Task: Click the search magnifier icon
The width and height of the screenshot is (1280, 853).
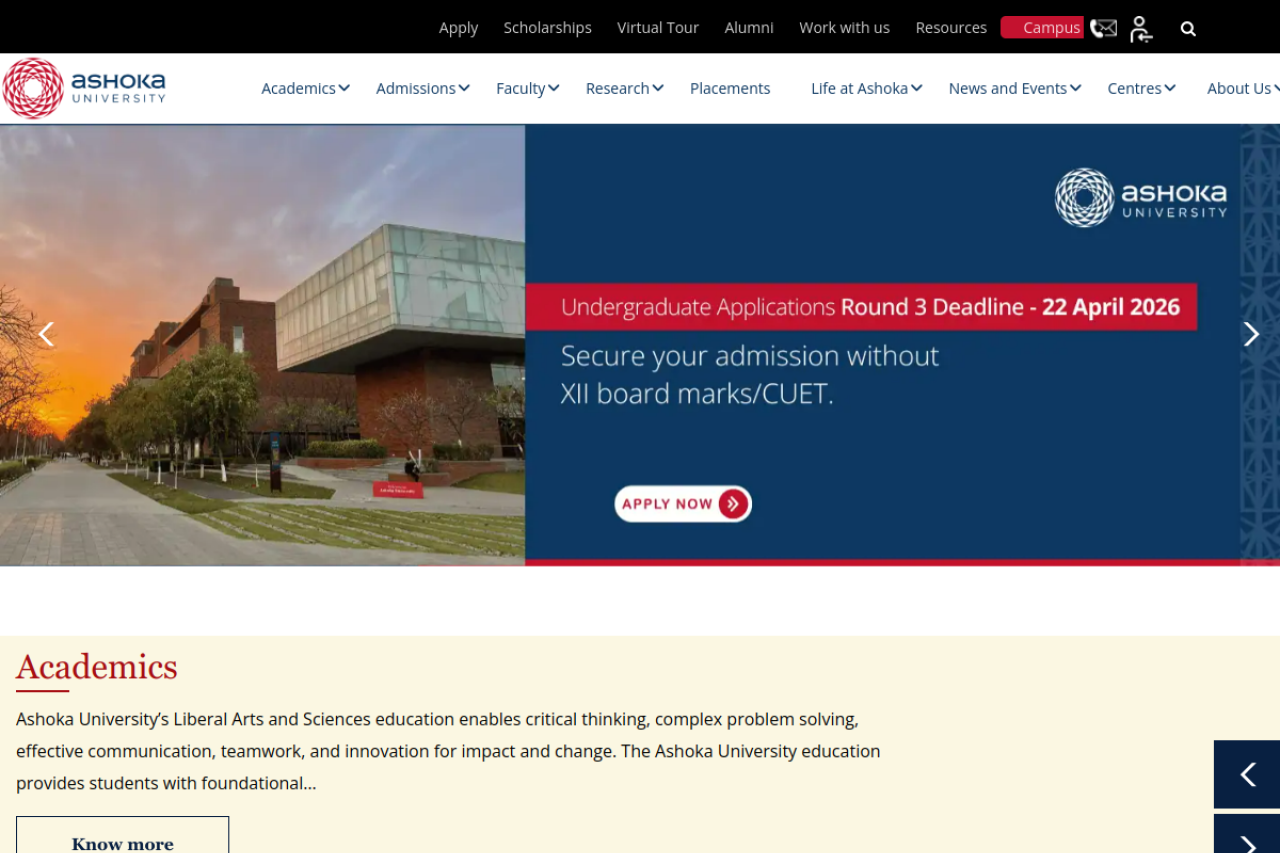Action: pos(1188,29)
